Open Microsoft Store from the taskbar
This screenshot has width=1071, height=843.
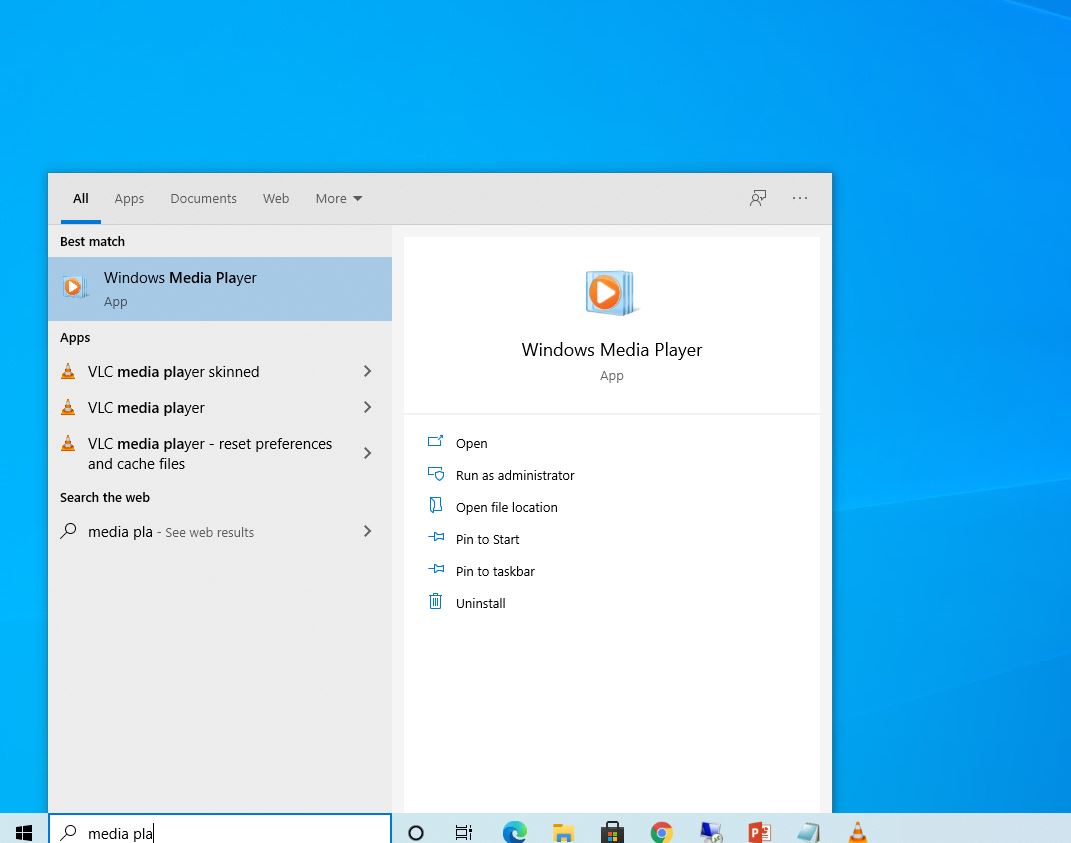point(612,831)
